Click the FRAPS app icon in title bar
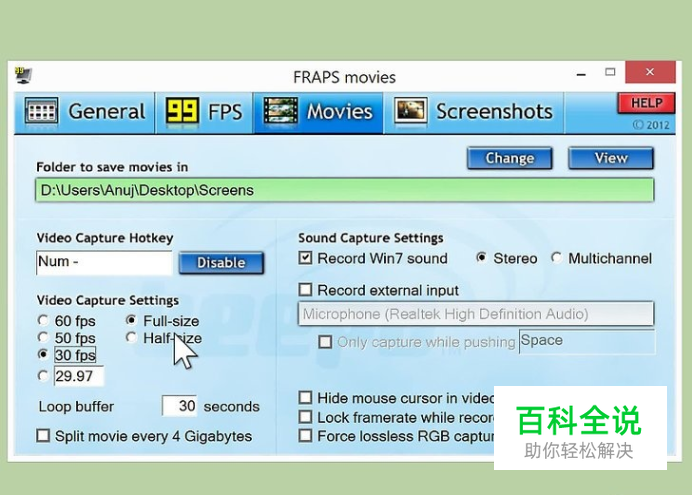This screenshot has width=692, height=495. tap(23, 75)
